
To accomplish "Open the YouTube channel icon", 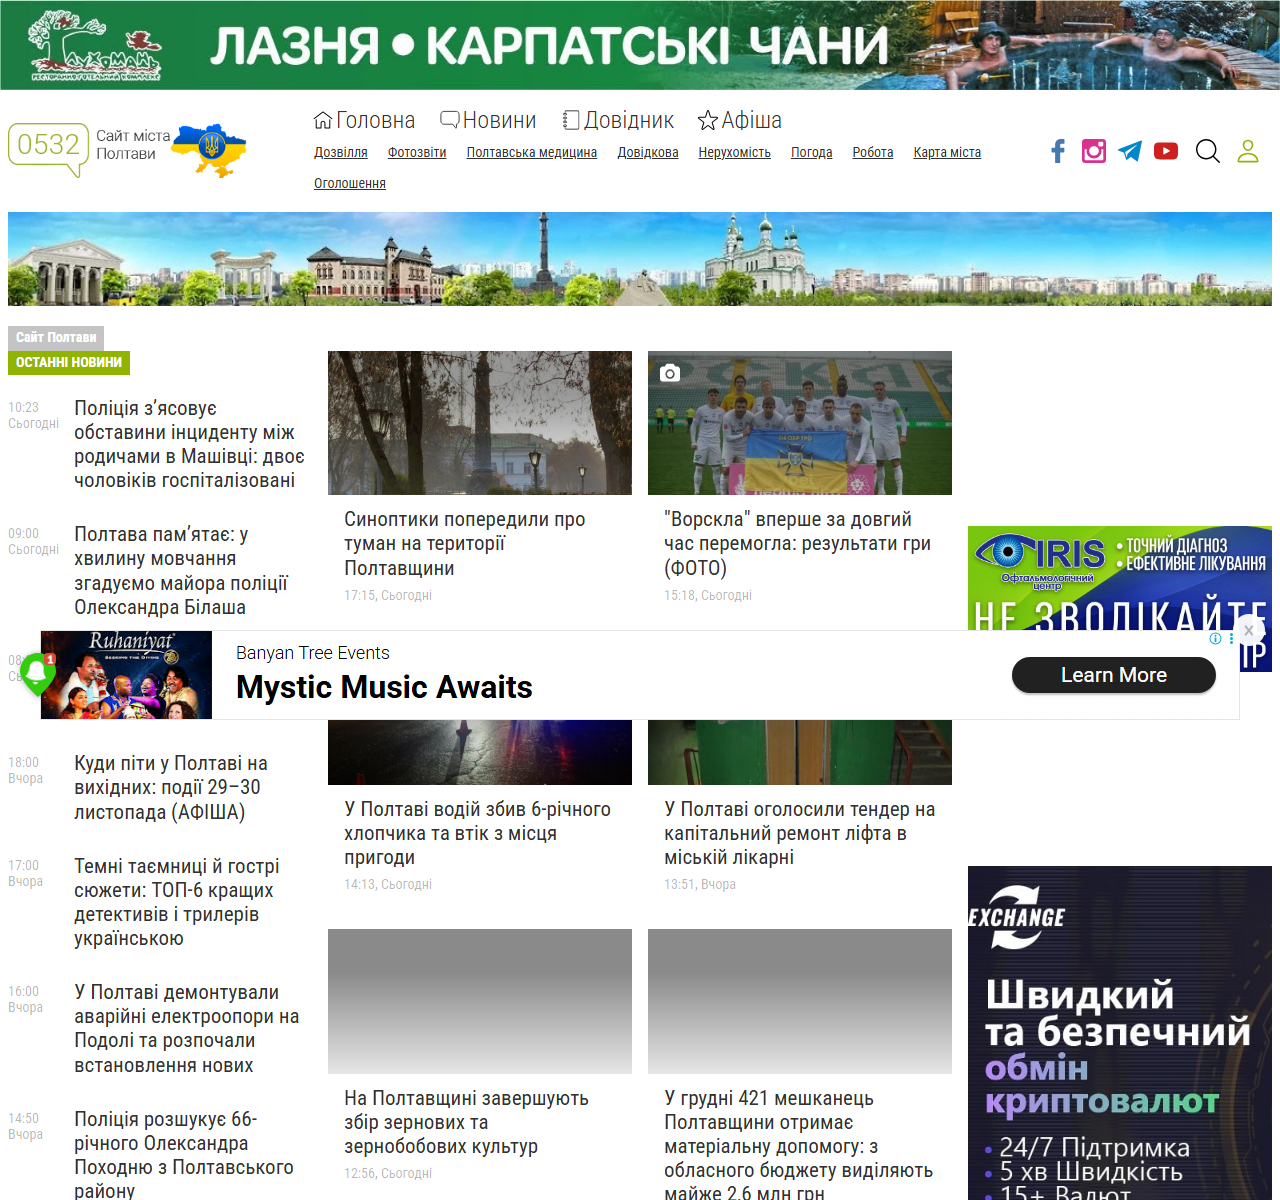I will click(1166, 151).
